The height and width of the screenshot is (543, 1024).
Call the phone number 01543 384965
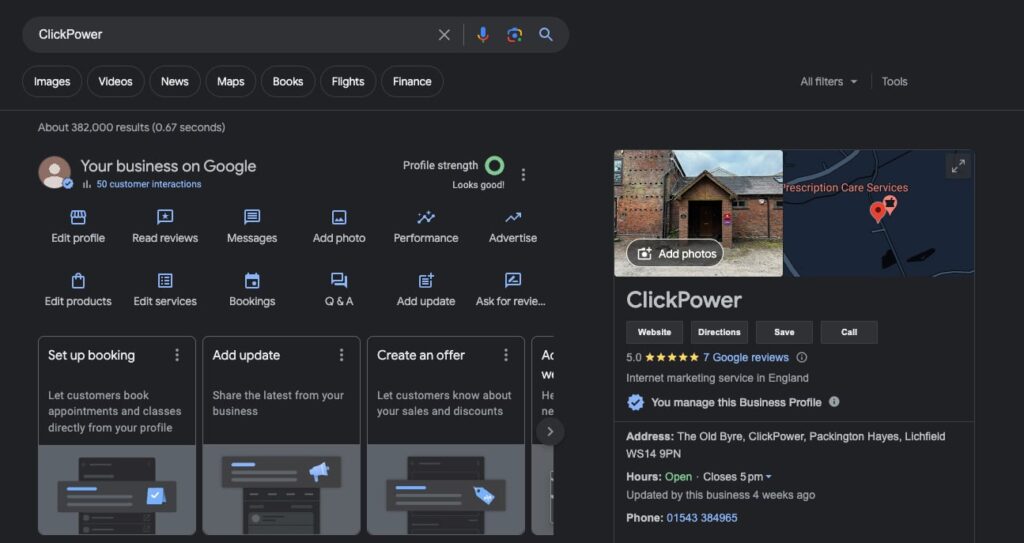click(702, 518)
